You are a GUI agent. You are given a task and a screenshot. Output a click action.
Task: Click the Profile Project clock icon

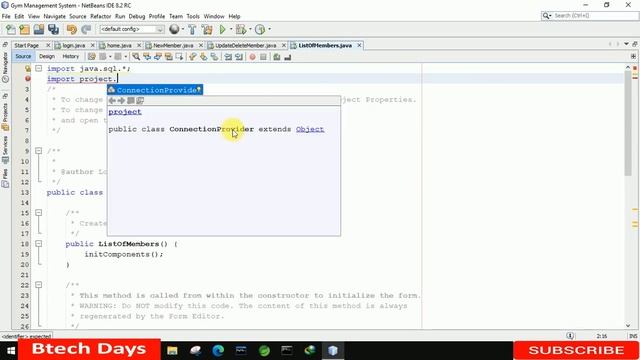[x=260, y=29]
